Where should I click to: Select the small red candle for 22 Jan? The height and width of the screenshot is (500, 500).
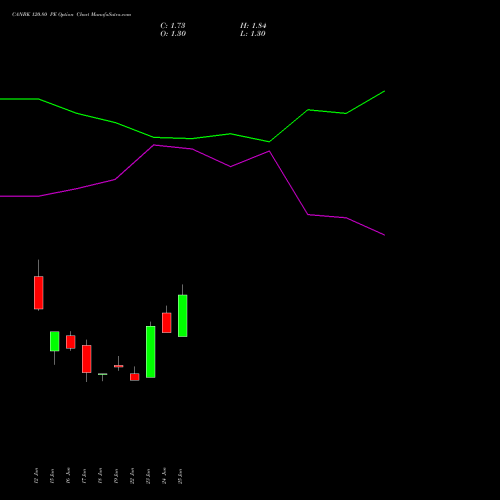[135, 377]
